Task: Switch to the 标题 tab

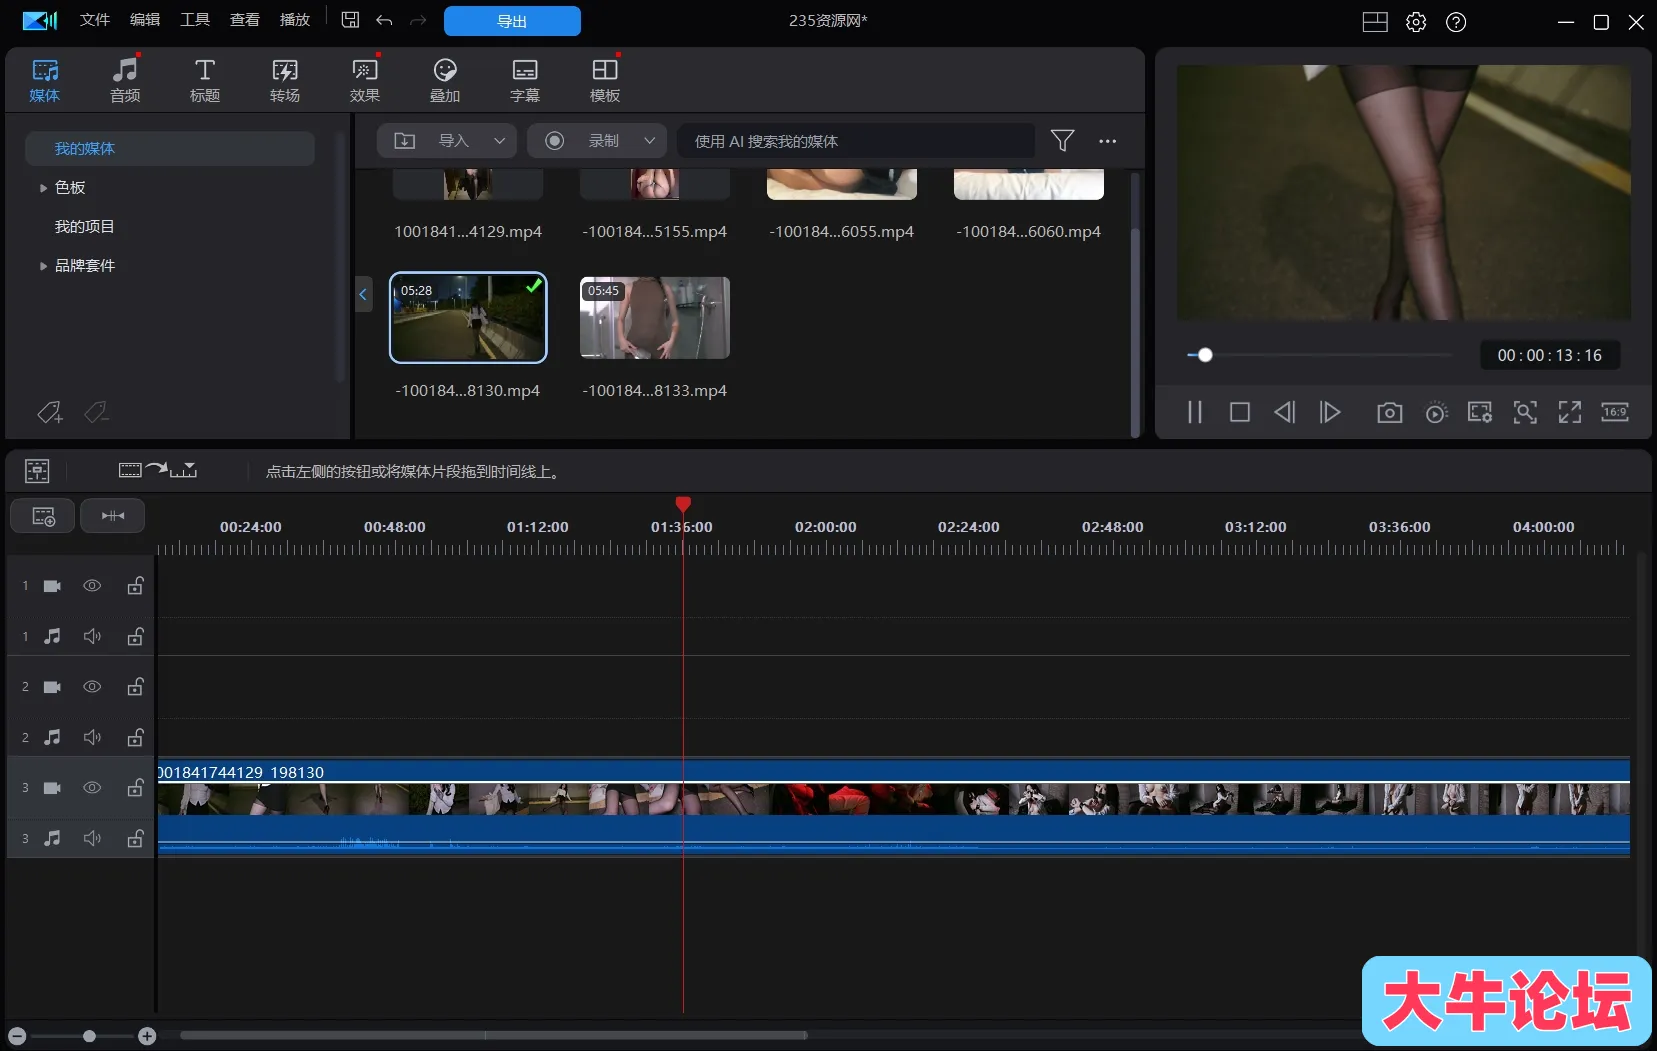Action: [x=205, y=80]
